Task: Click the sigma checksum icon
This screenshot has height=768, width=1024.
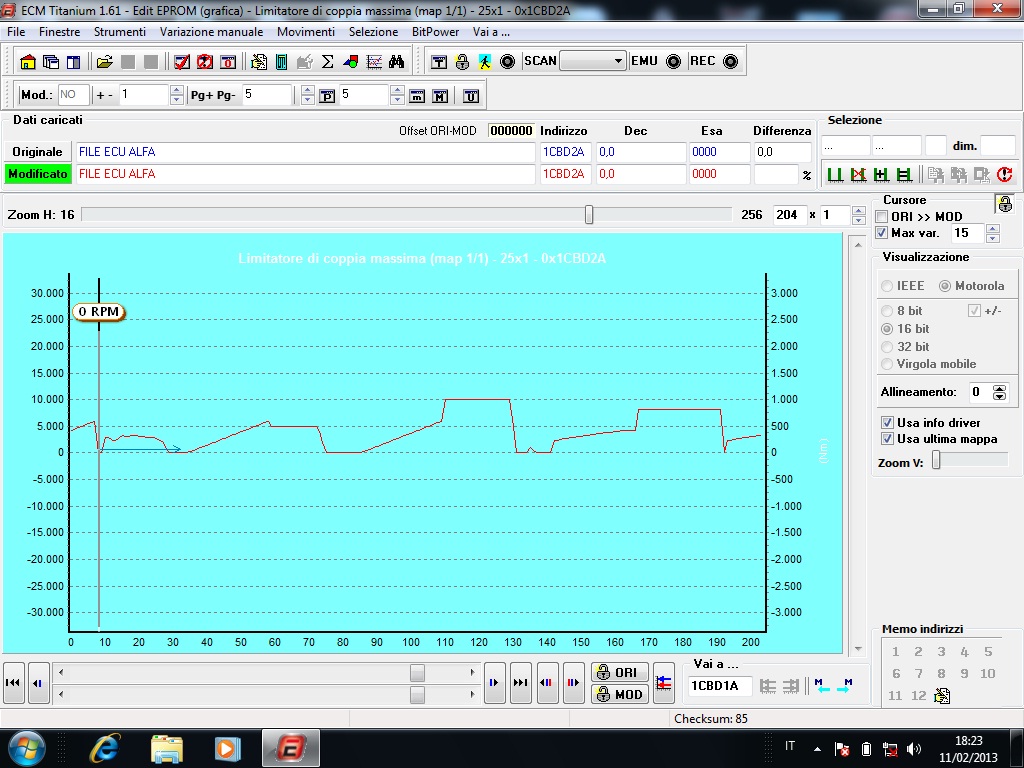Action: pos(328,62)
